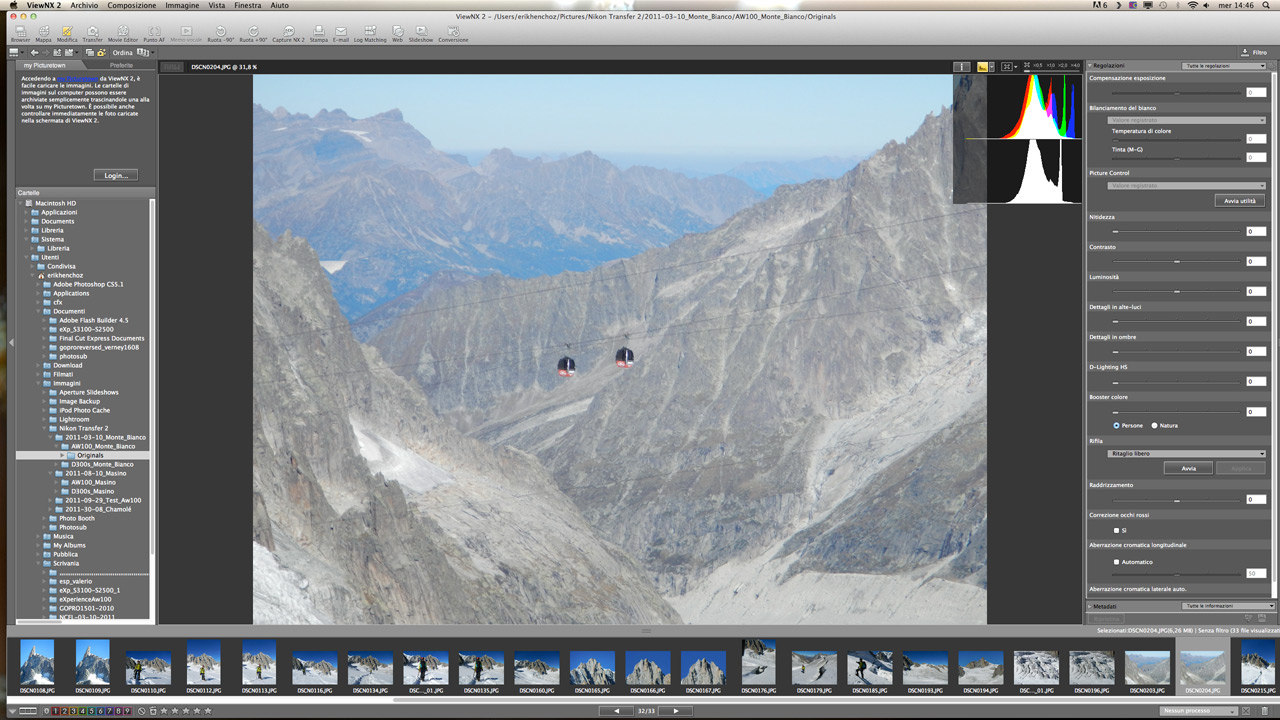Screen dimensions: 1280x720
Task: Adjust the Contrasto slider
Action: 1177,261
